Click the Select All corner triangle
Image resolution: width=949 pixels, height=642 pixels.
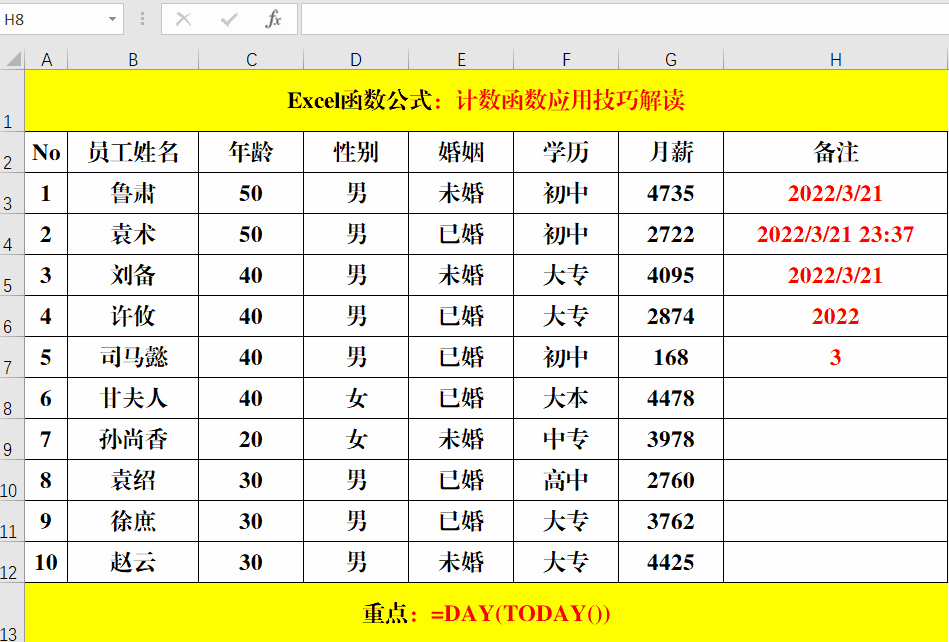[13, 59]
